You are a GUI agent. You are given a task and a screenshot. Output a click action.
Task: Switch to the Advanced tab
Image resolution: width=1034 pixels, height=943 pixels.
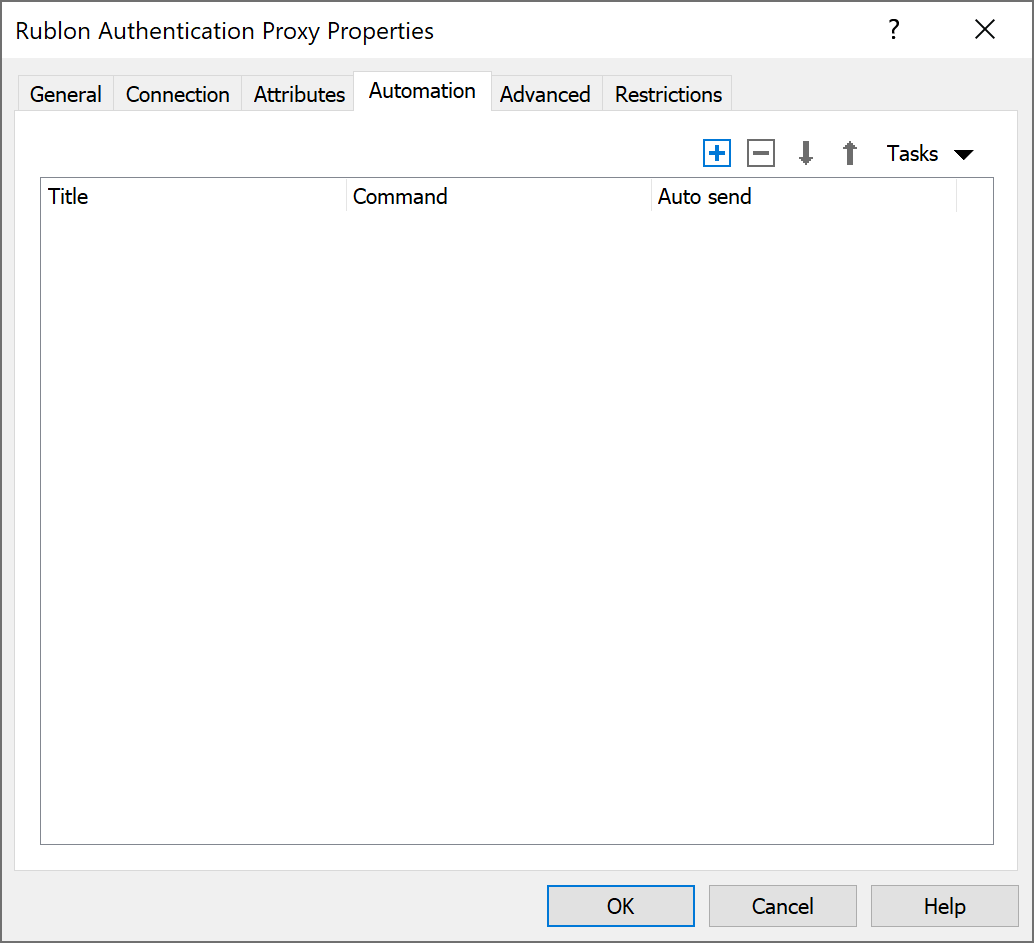tap(545, 94)
